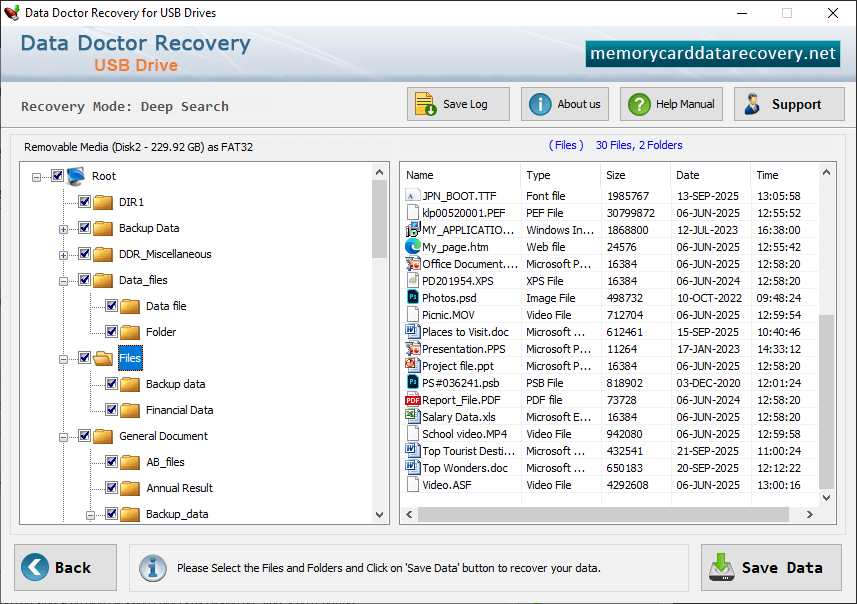Click the Photos.psd Photoshop file icon
The height and width of the screenshot is (604, 857).
tap(412, 297)
